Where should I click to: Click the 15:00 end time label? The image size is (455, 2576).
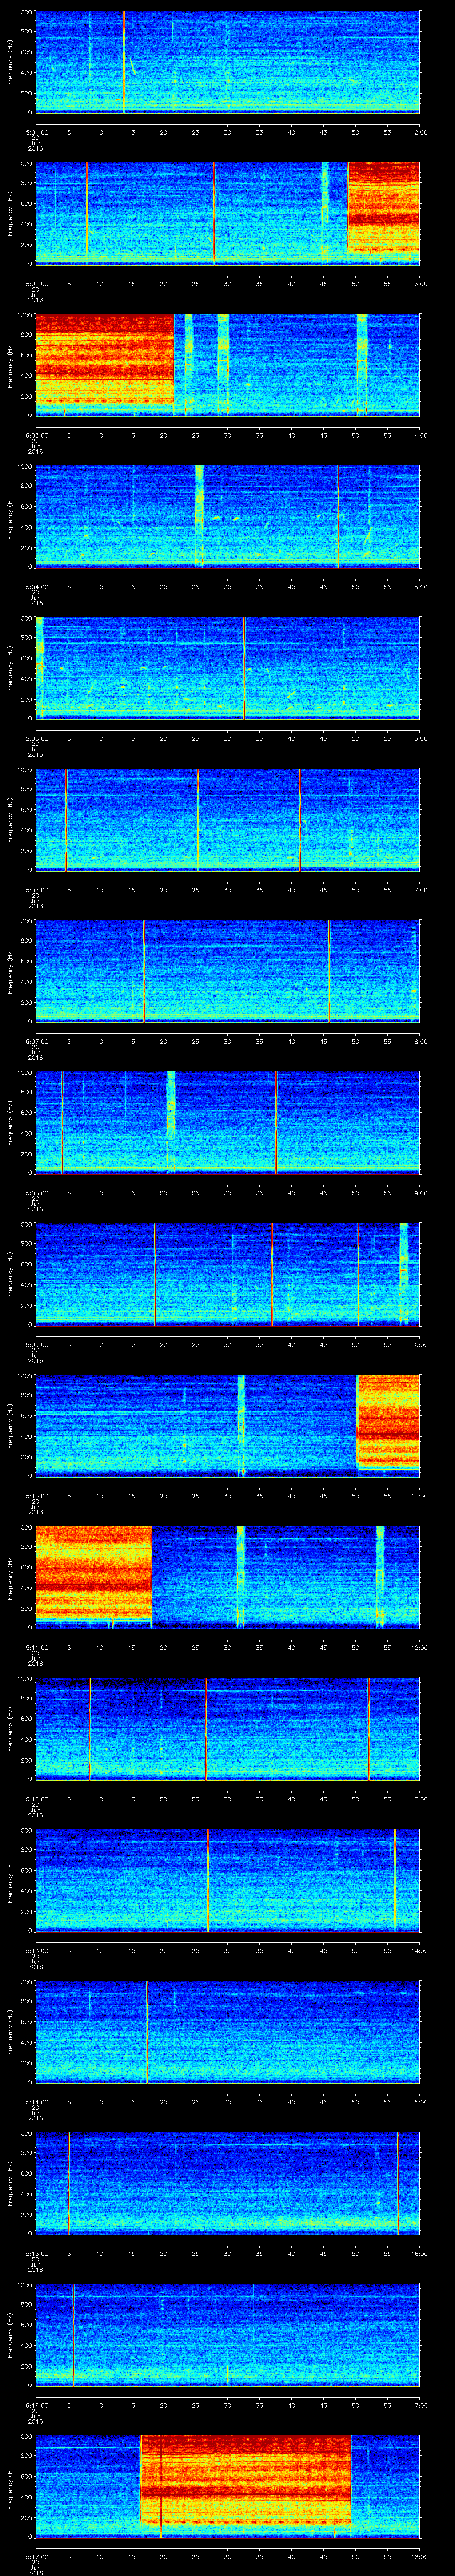coord(419,2102)
